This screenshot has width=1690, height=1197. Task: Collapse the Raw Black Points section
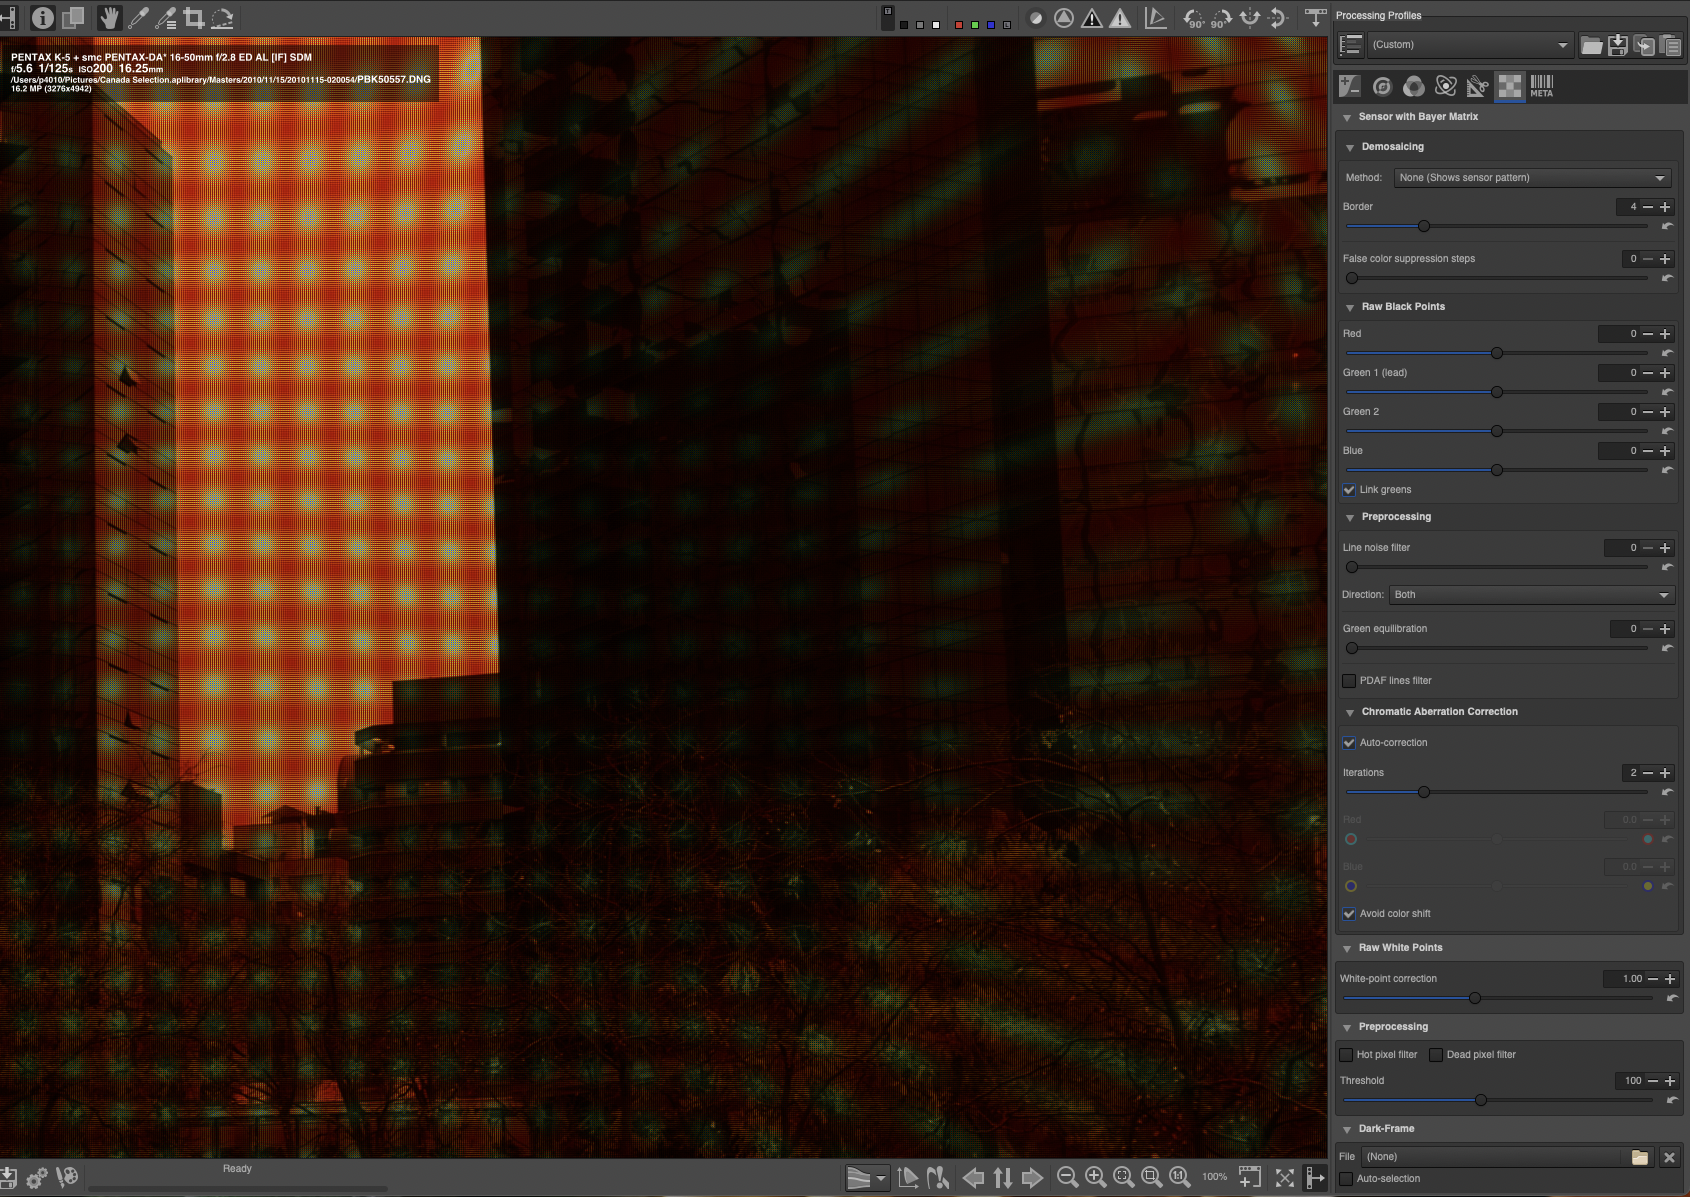pyautogui.click(x=1350, y=307)
